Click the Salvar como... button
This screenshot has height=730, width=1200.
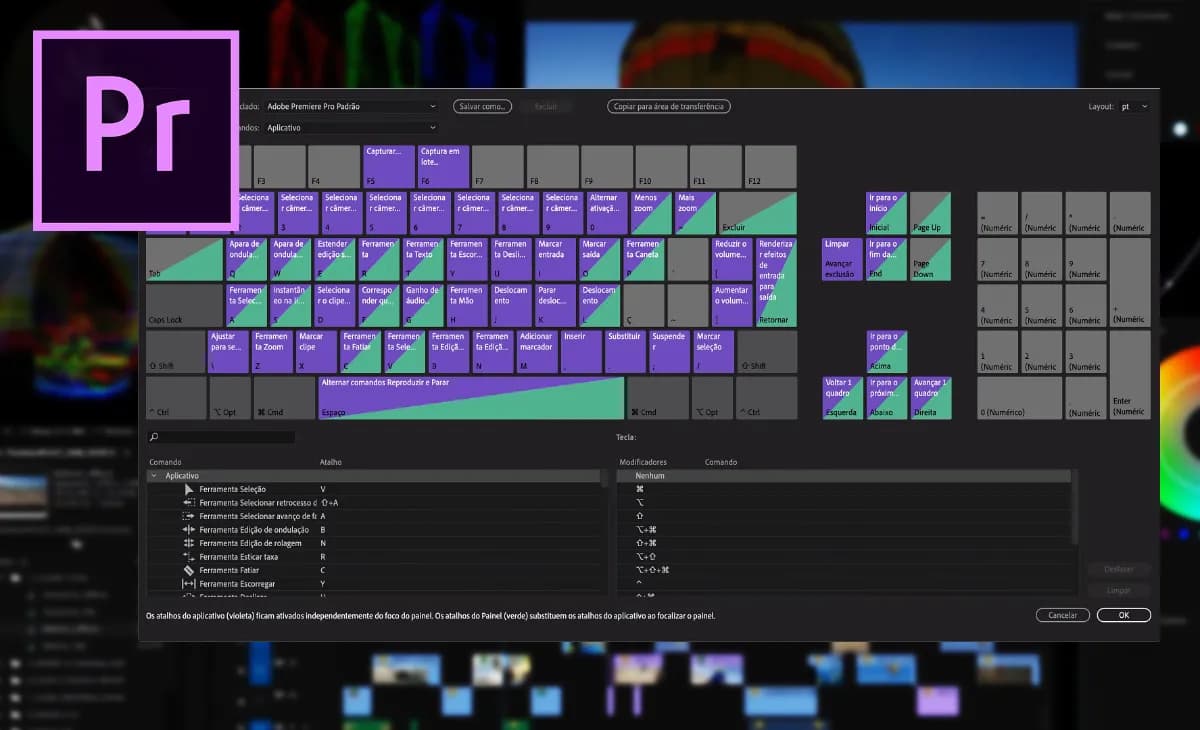tap(482, 106)
